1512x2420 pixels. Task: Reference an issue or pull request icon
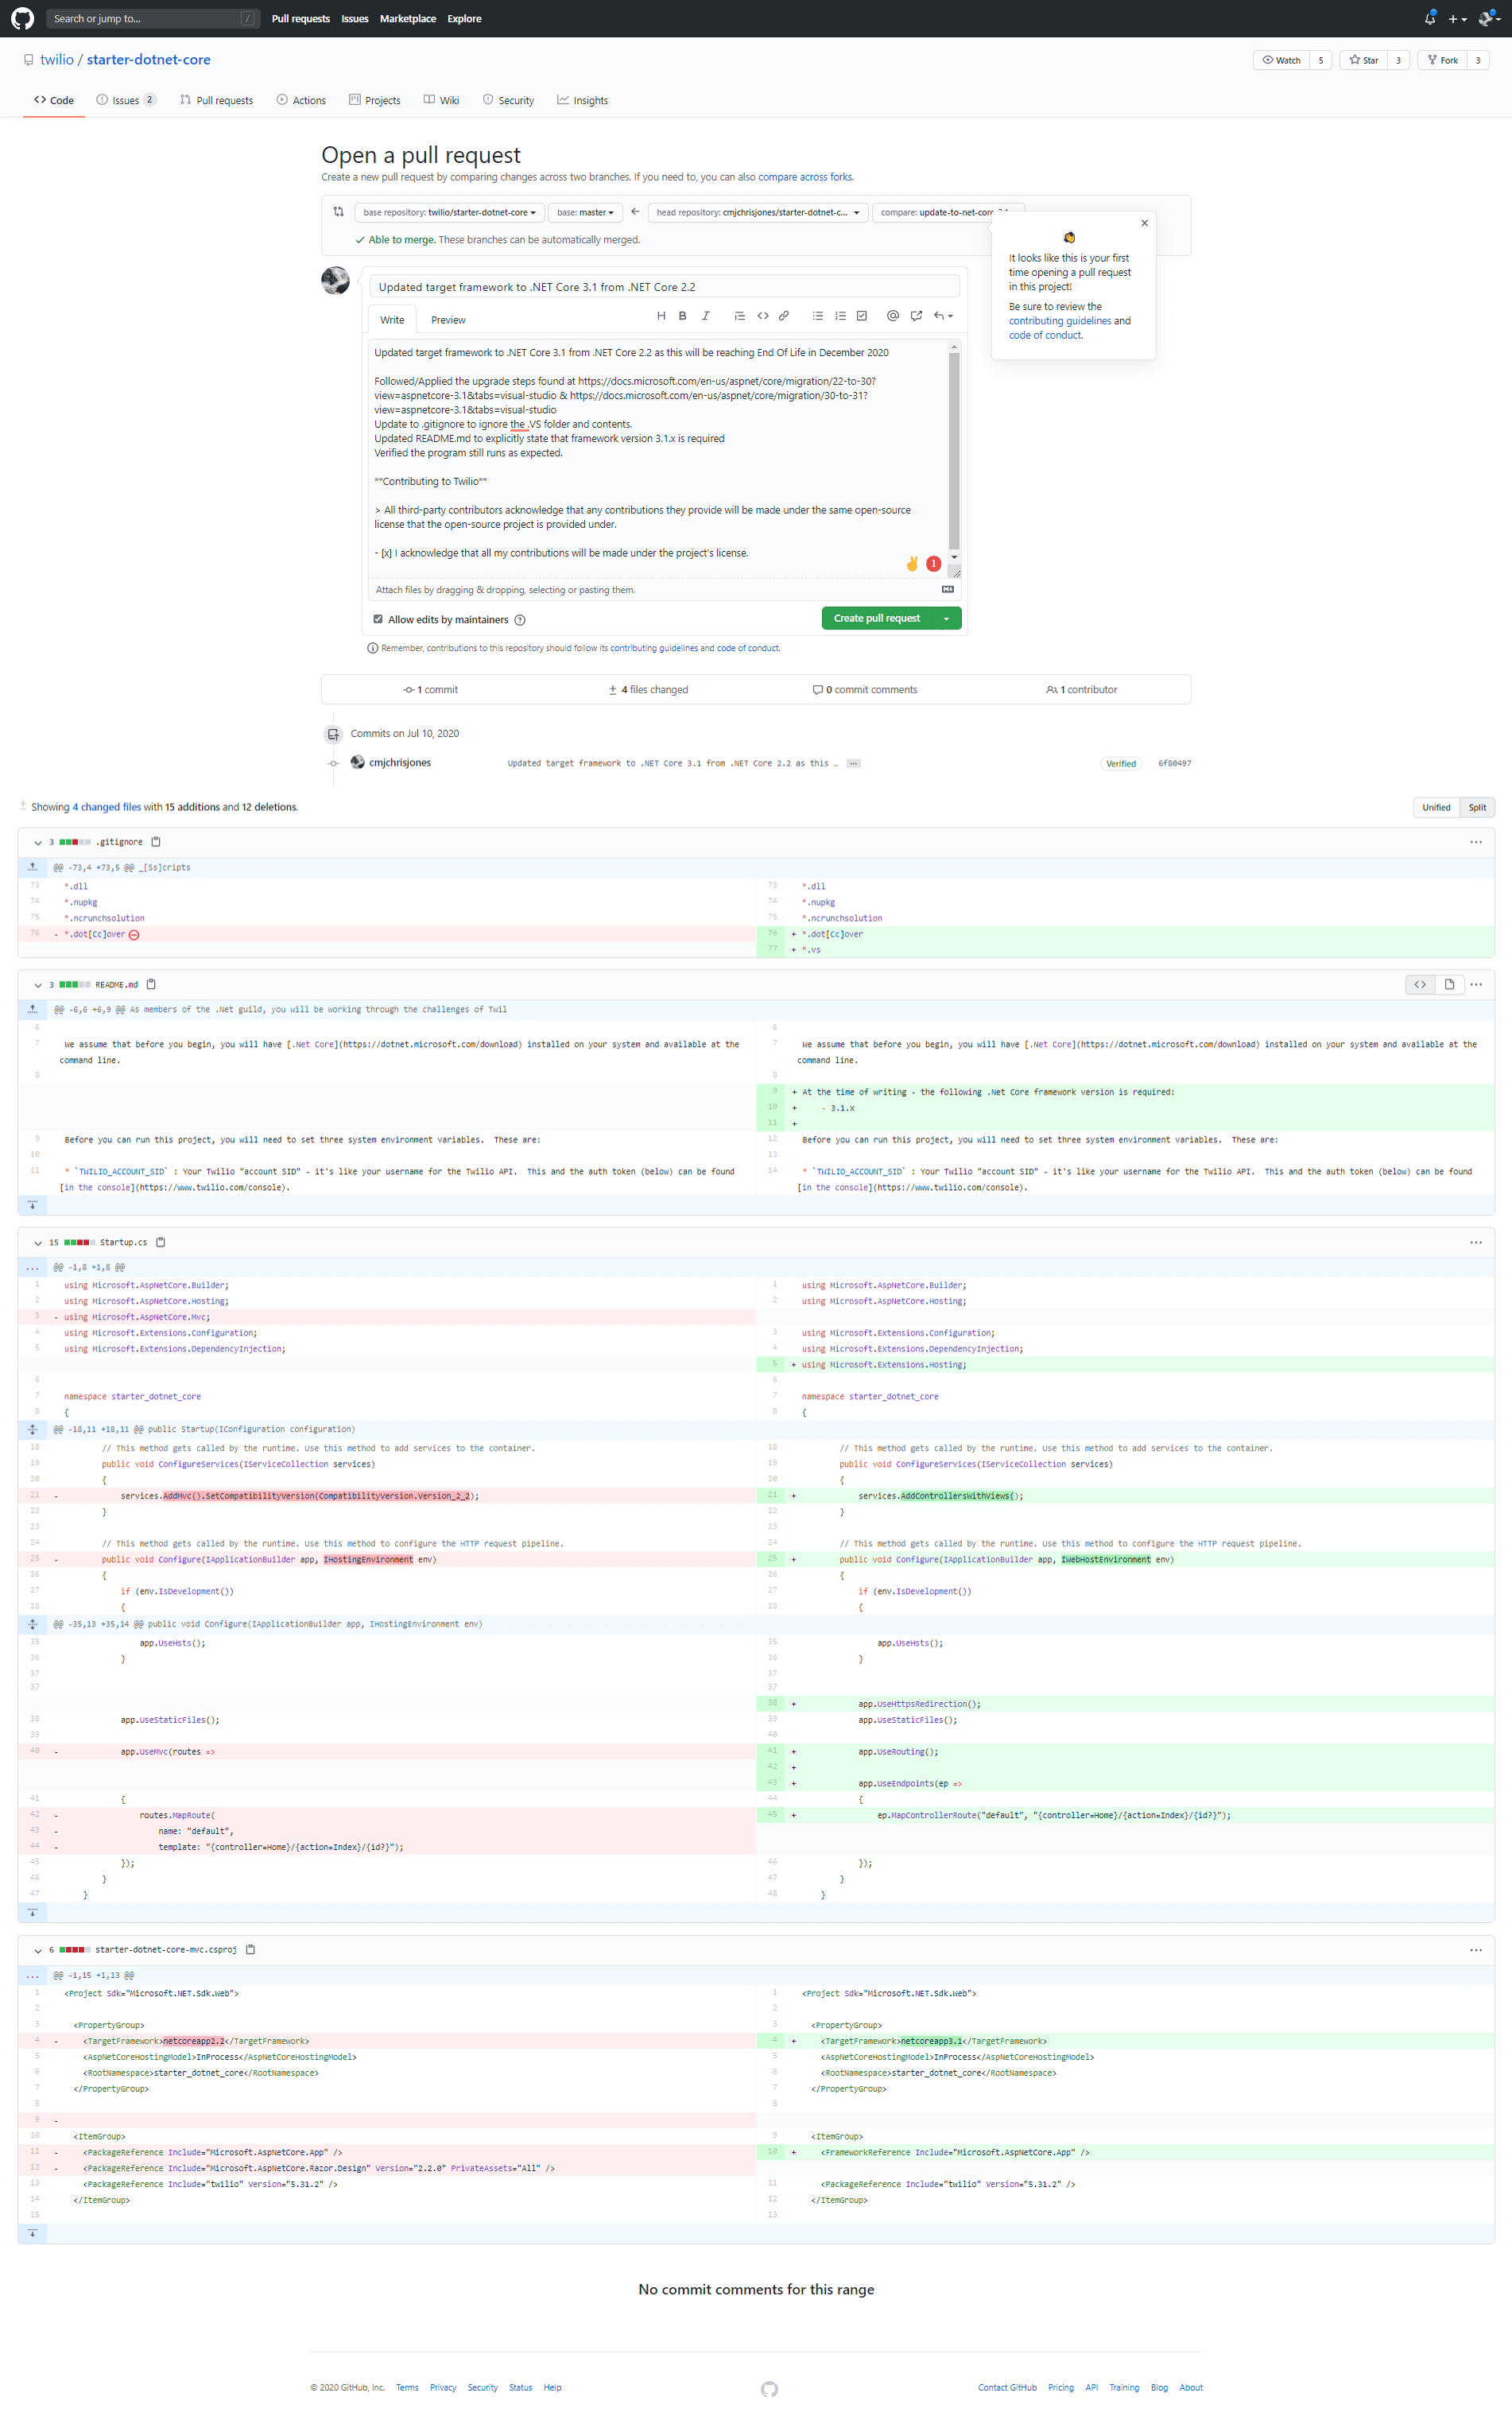pos(916,316)
